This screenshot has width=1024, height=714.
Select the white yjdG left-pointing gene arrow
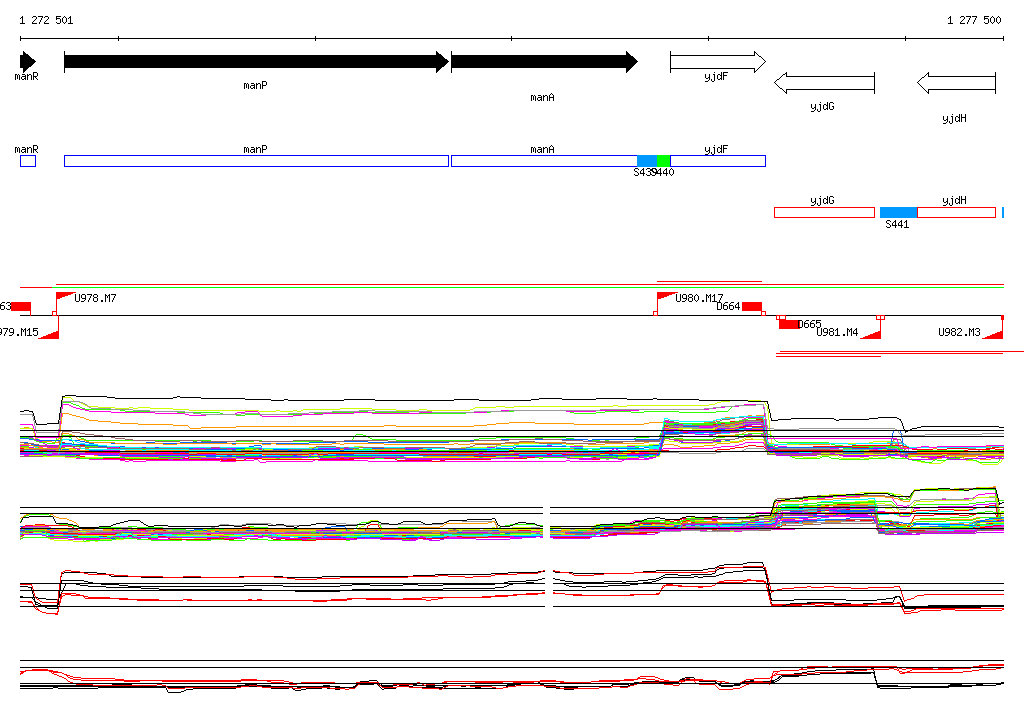(824, 83)
